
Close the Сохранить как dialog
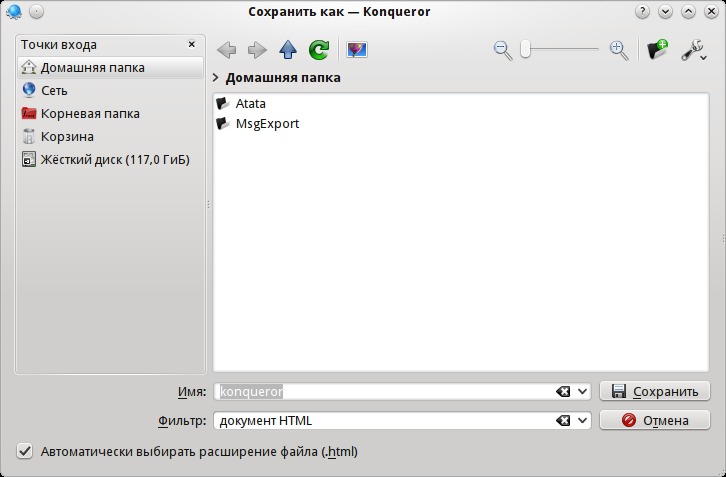pyautogui.click(x=712, y=12)
